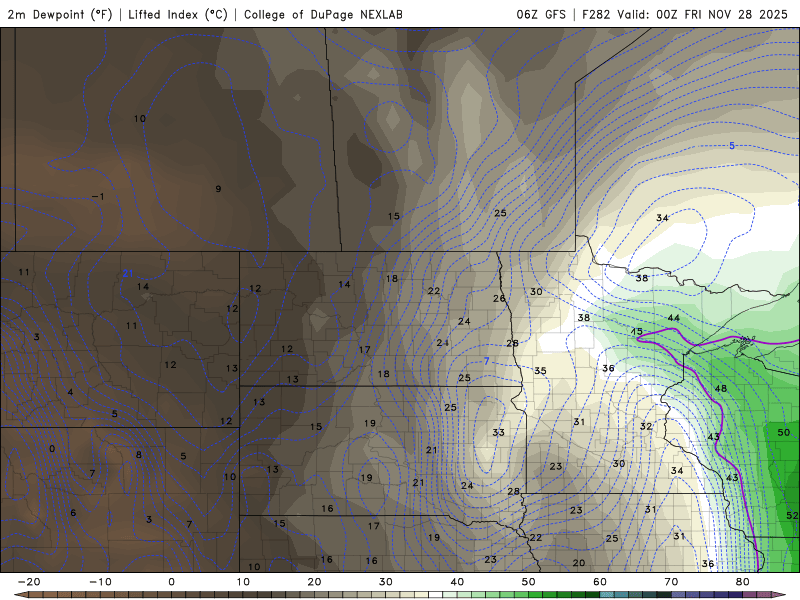
Task: Click the left end arrow of color bar
Action: pos(19,595)
